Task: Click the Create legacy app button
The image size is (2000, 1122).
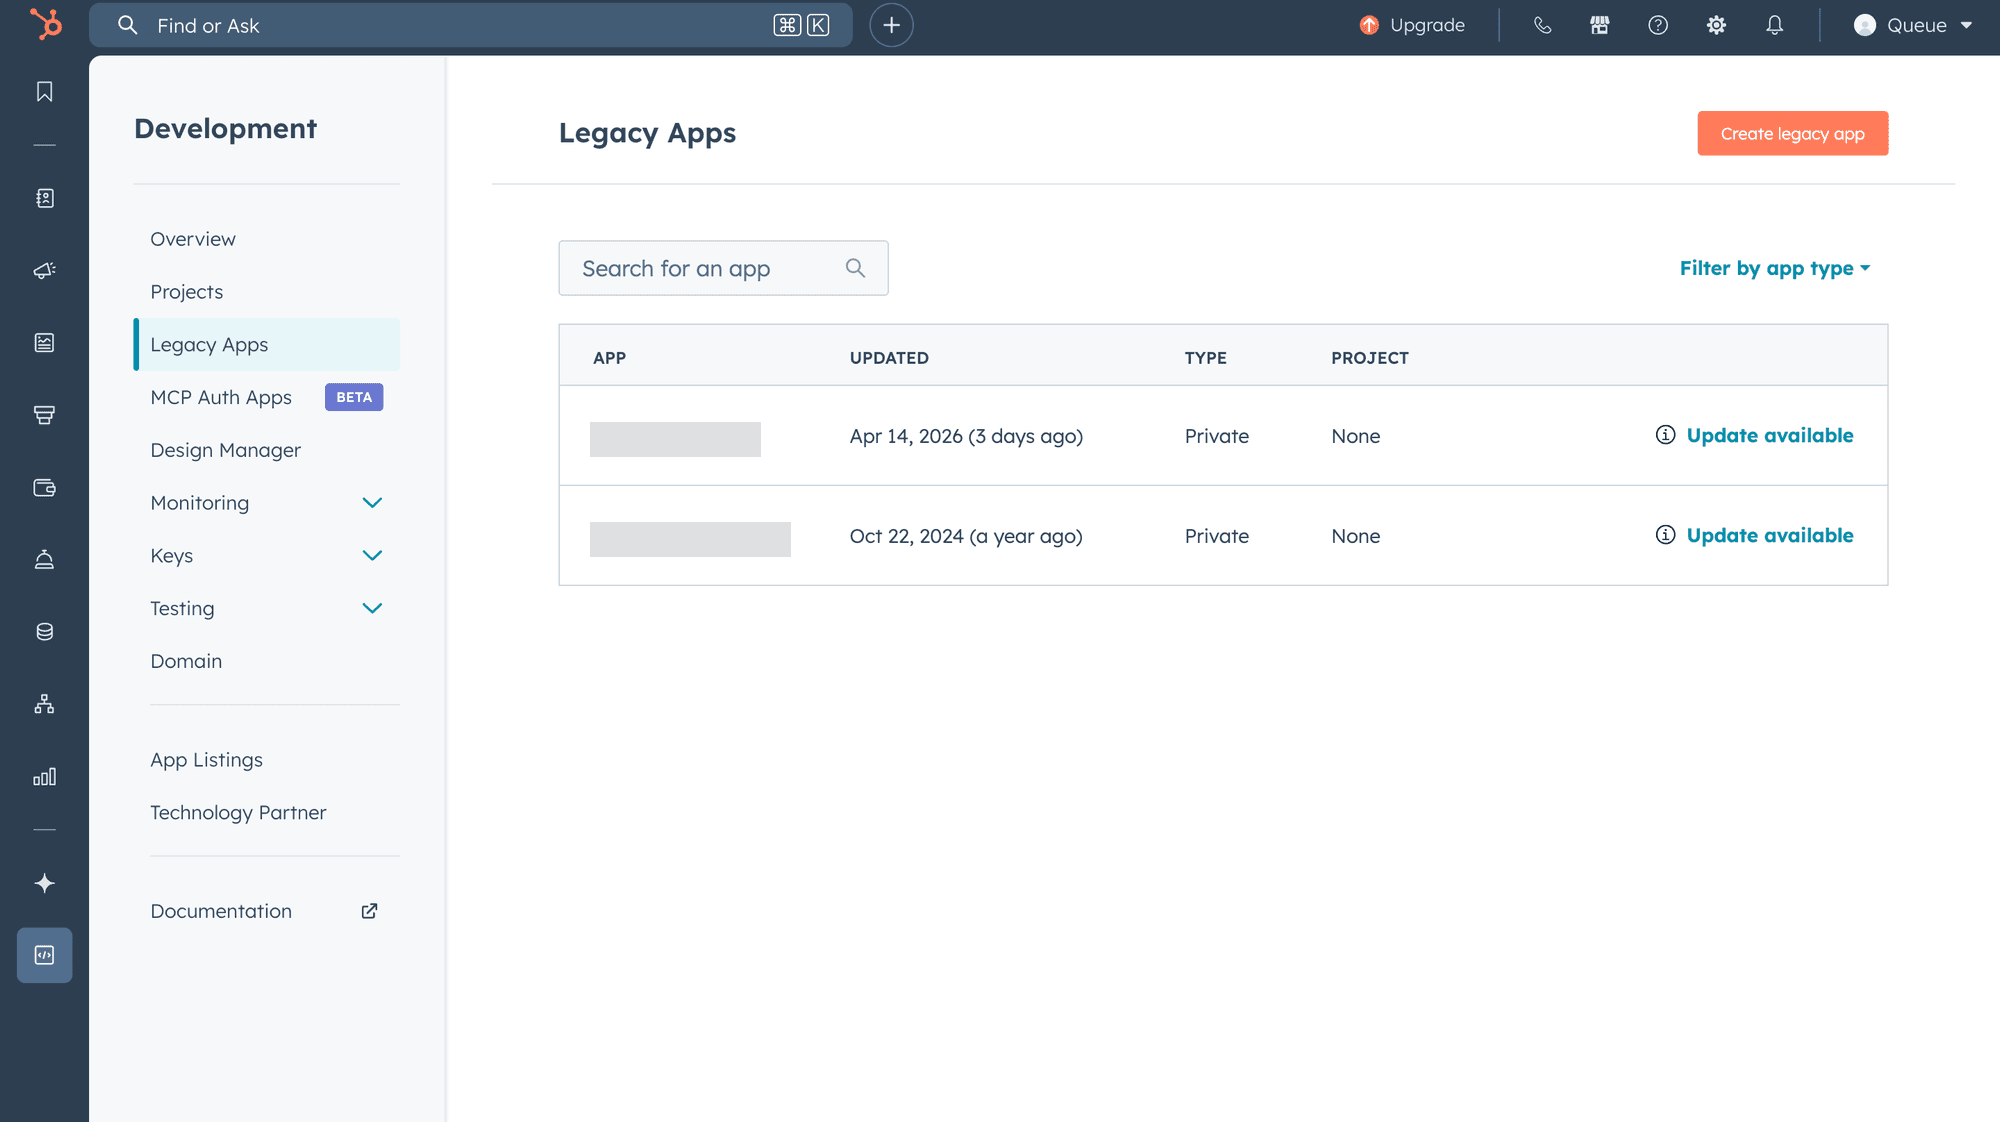Action: pyautogui.click(x=1792, y=133)
